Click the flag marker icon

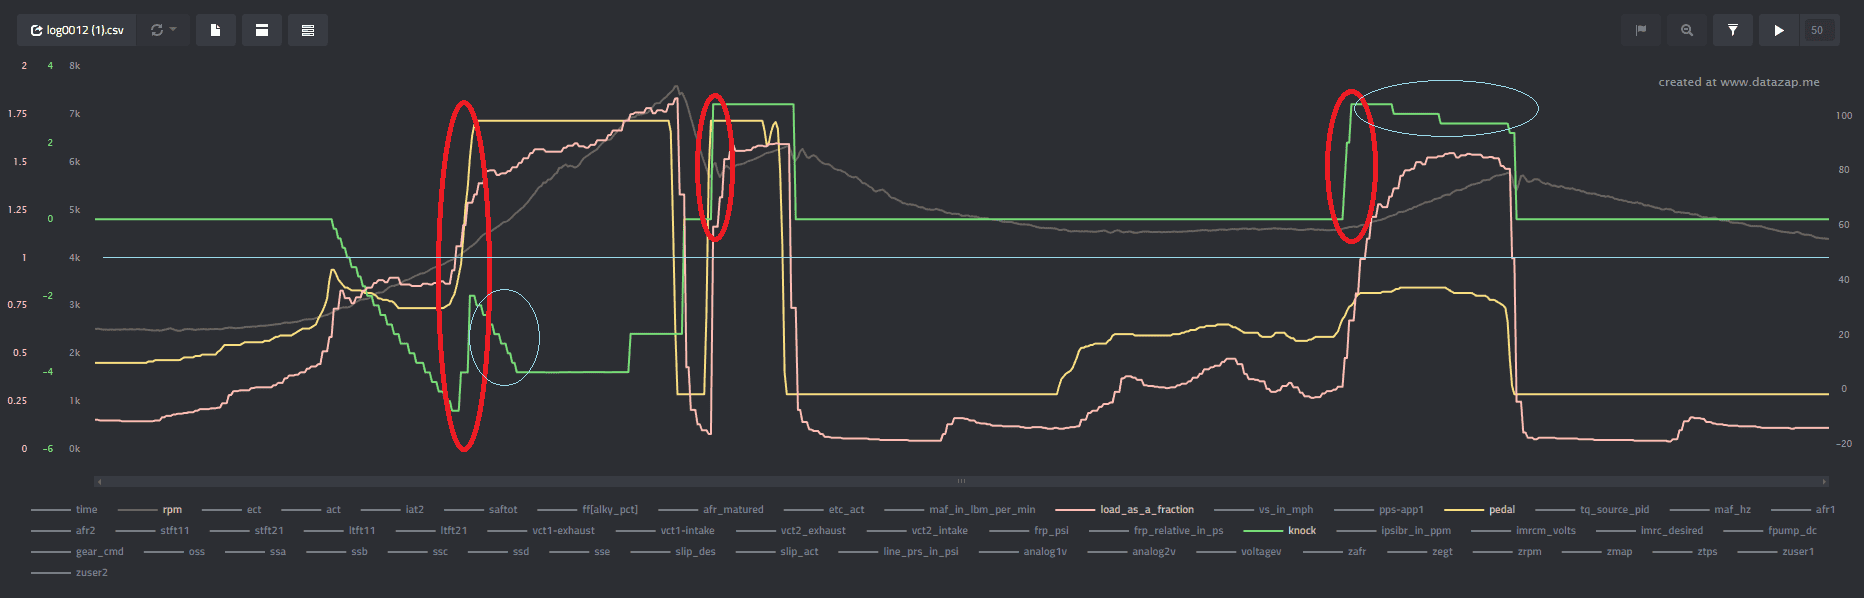[1641, 30]
